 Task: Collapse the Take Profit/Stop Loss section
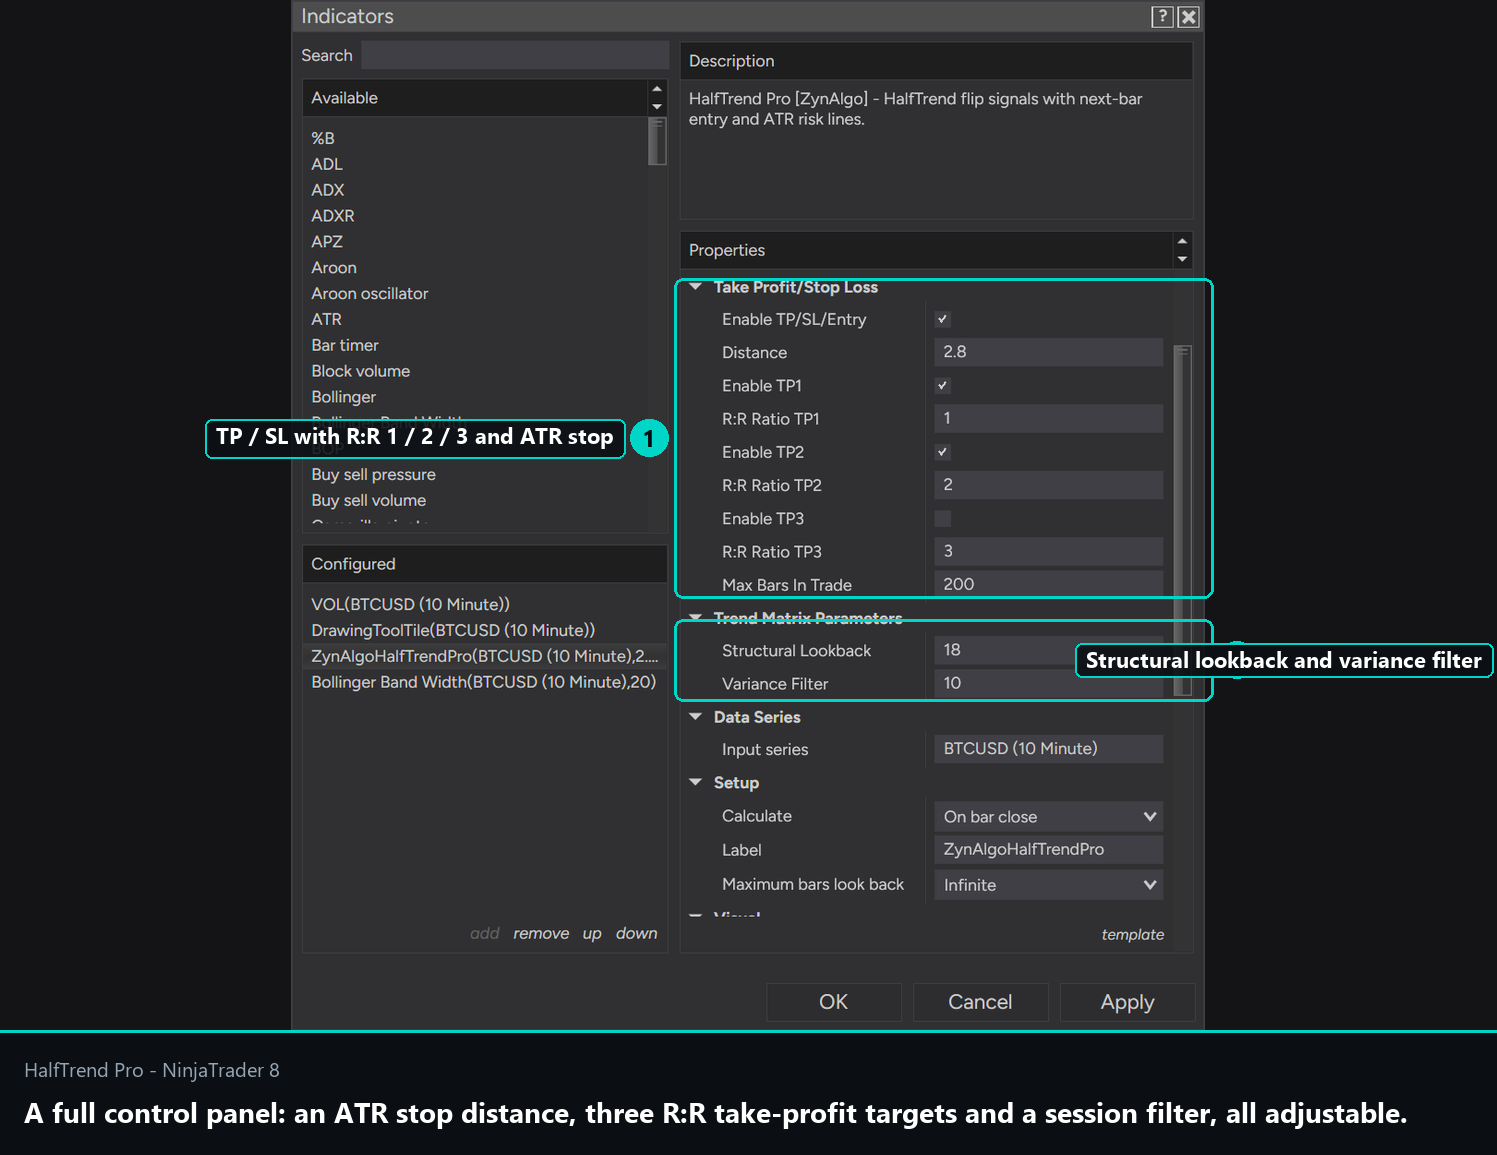point(696,287)
